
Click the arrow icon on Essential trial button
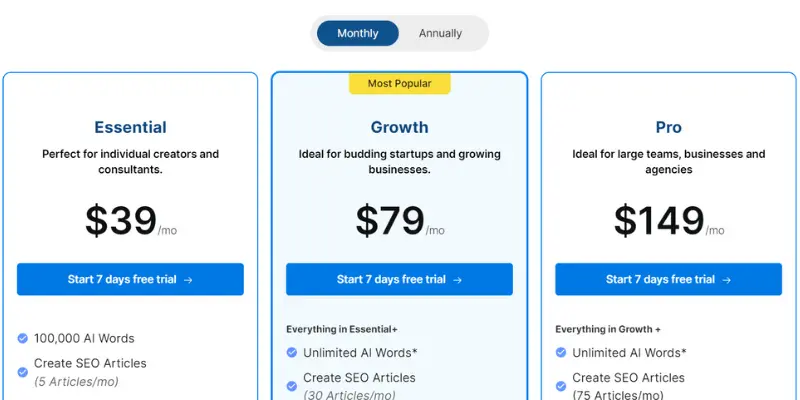(188, 280)
